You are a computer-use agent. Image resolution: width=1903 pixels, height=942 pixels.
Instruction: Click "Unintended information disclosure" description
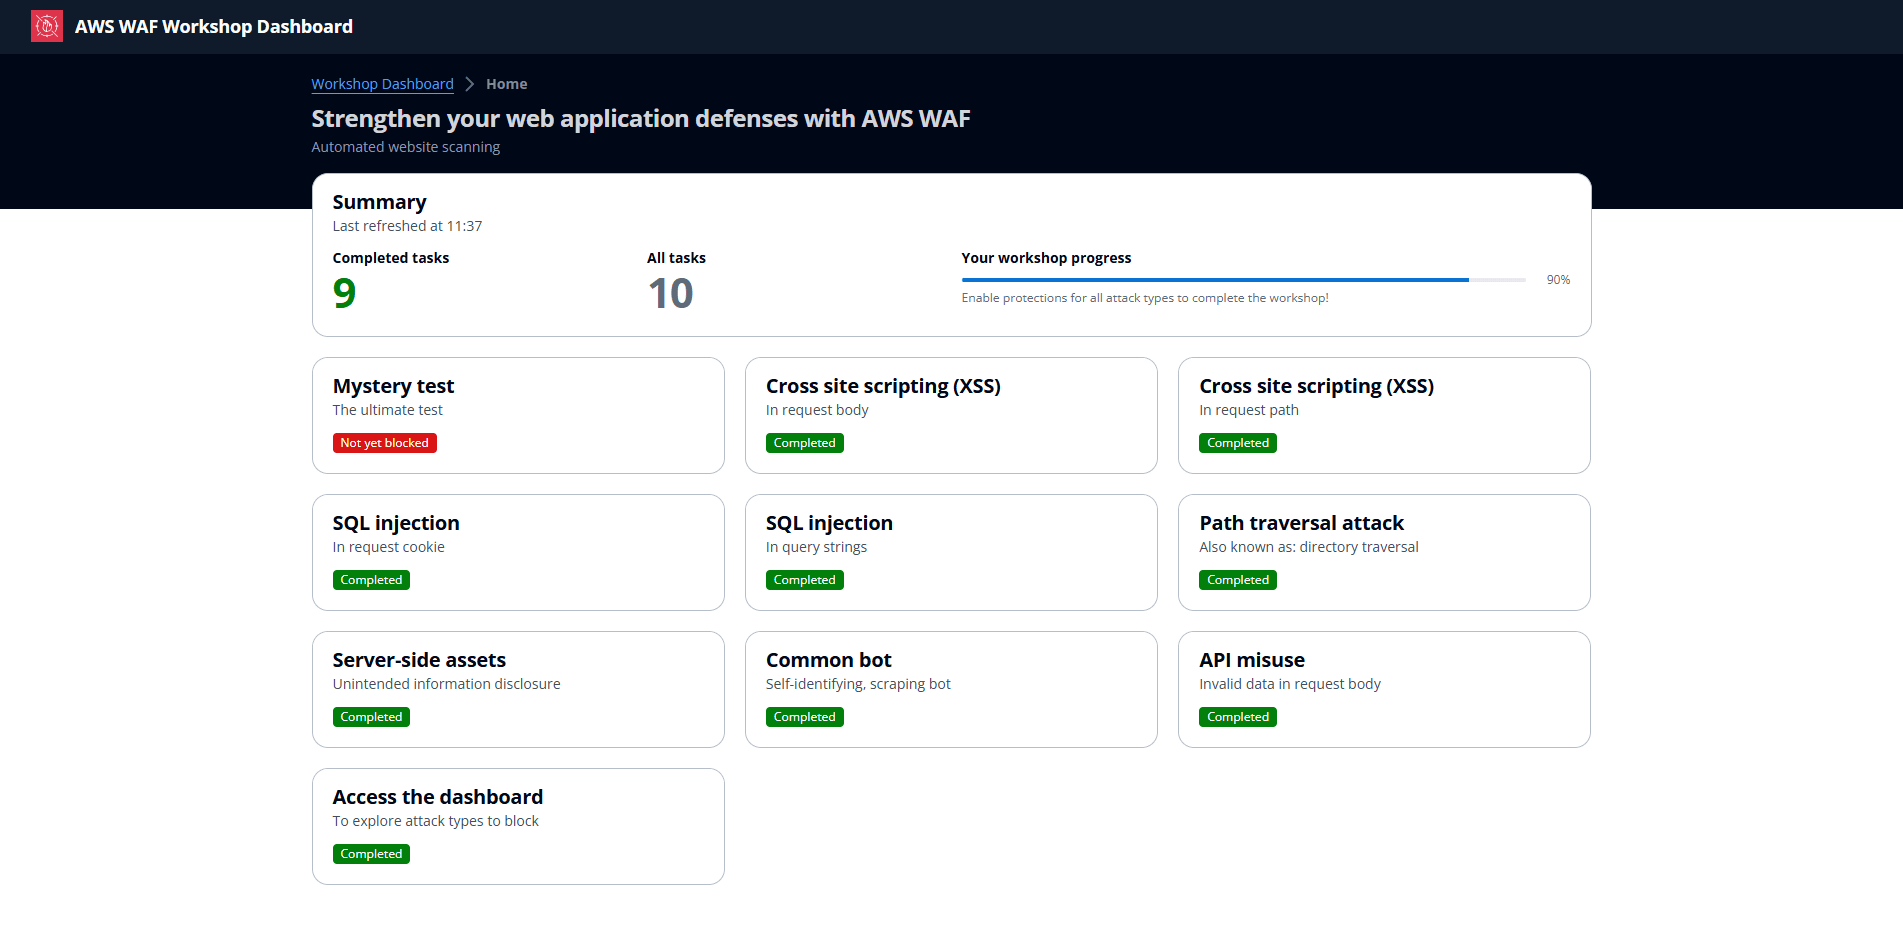coord(447,684)
